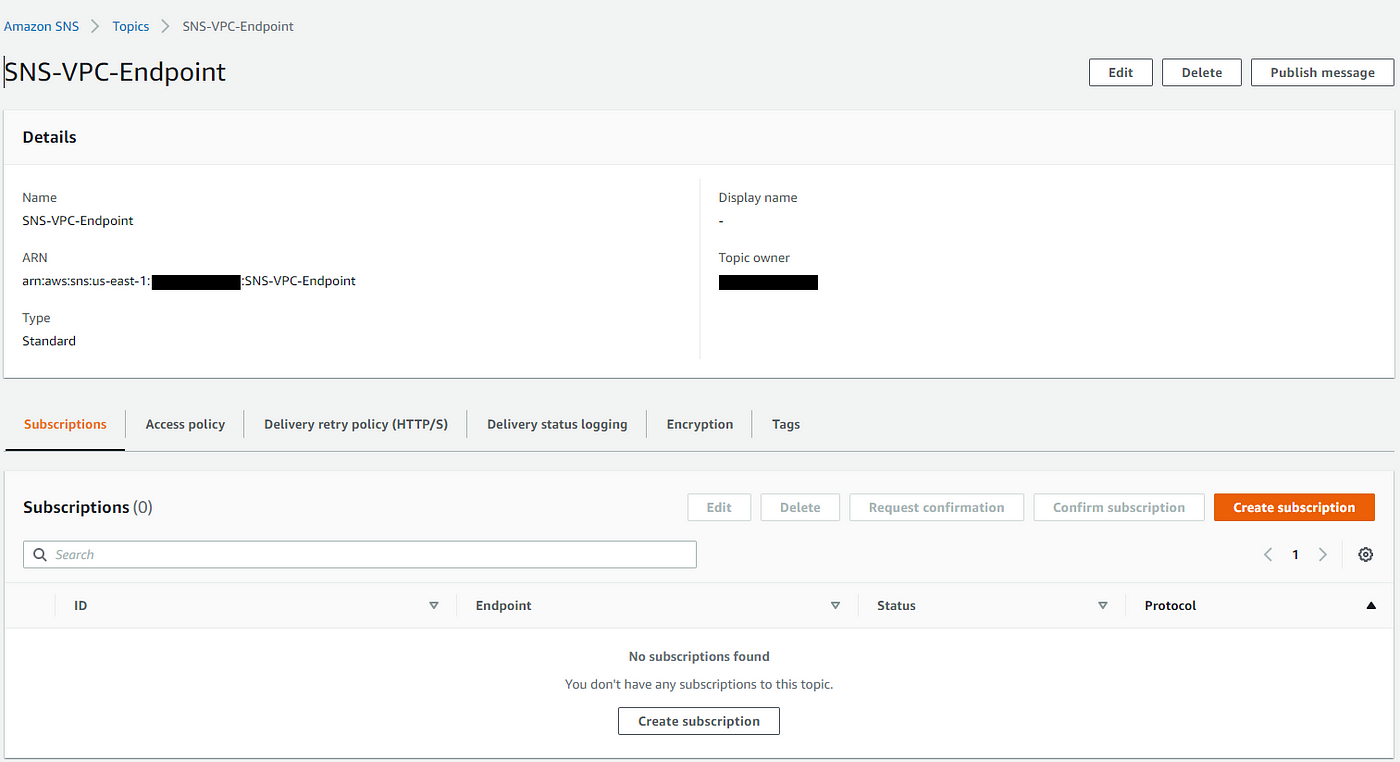Click the orange Create subscription button
This screenshot has height=762, width=1400.
pos(1294,507)
